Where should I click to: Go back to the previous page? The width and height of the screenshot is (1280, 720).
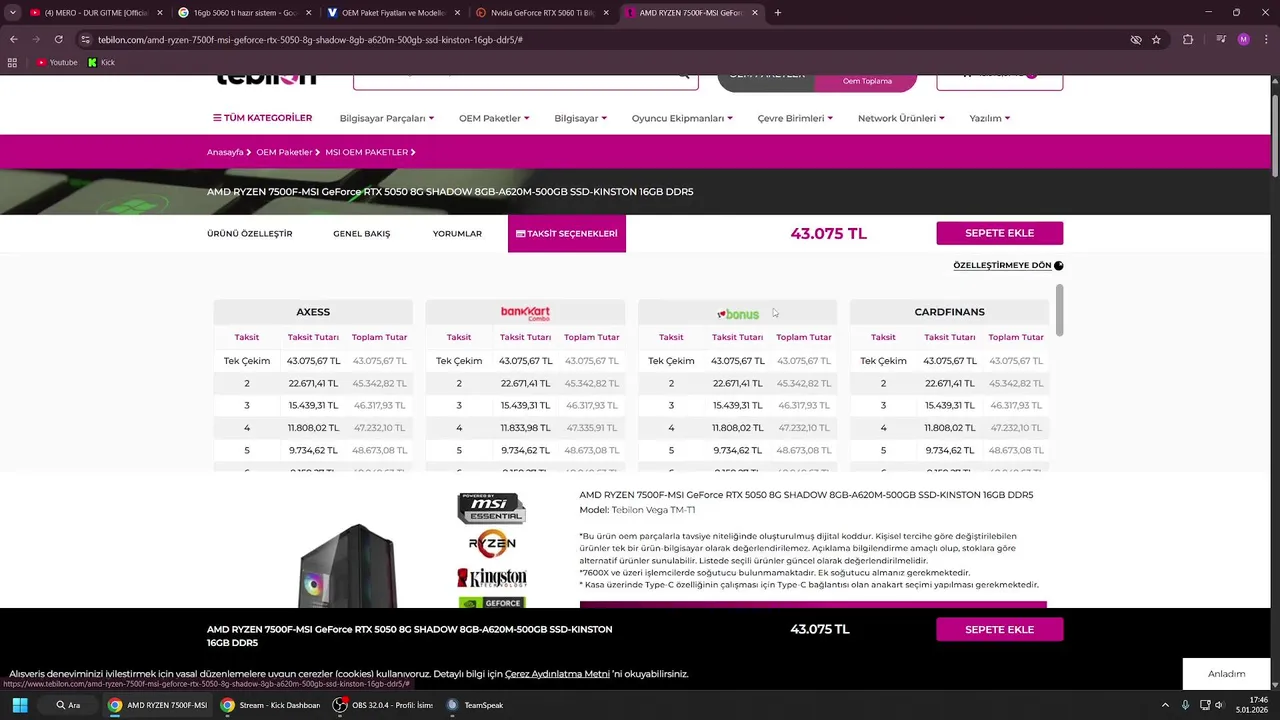(x=13, y=39)
